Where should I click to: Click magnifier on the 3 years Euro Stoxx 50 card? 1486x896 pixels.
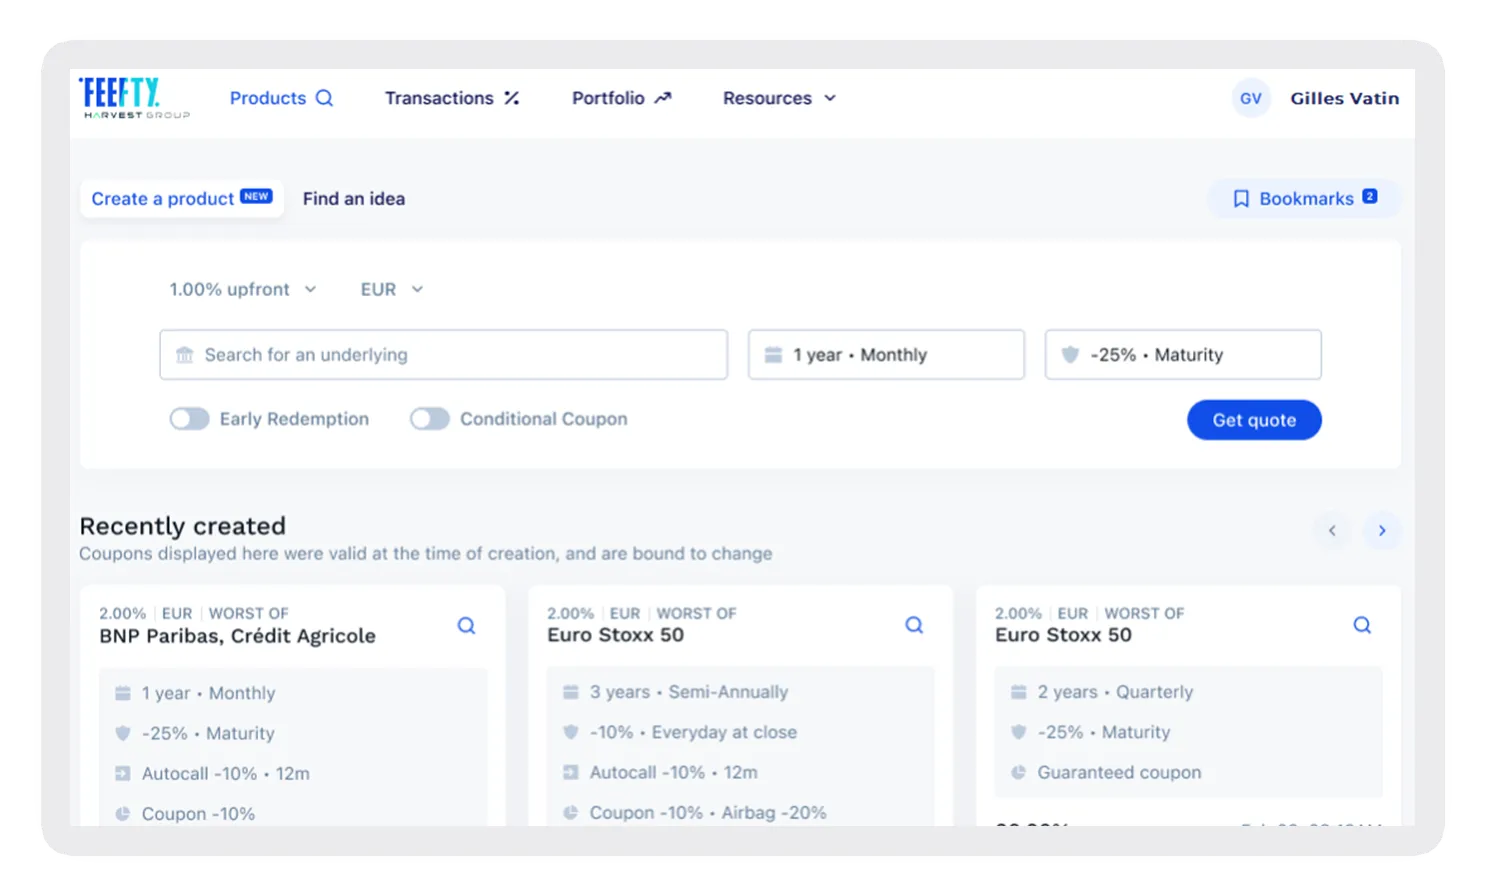click(914, 625)
